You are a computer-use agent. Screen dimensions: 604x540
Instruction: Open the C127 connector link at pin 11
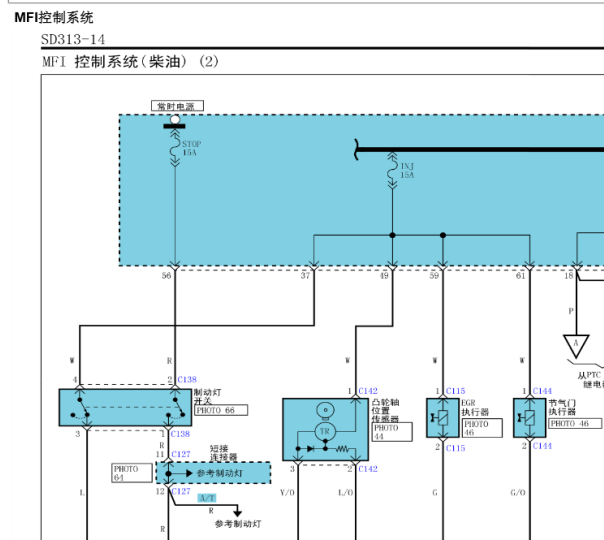181,454
